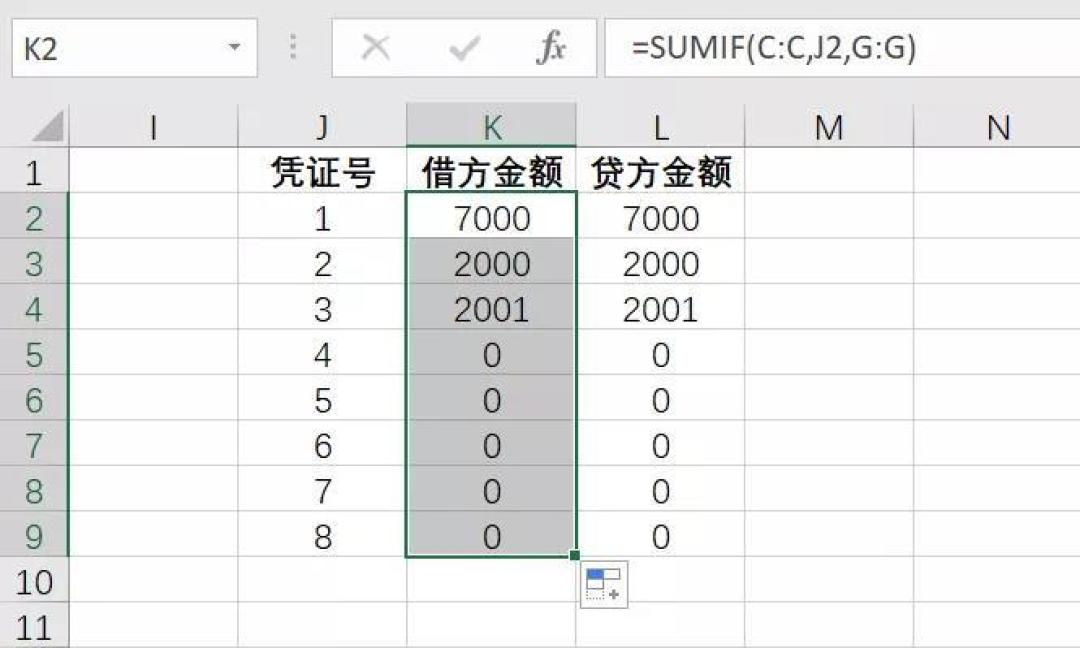Select cell L5 showing 0

661,353
